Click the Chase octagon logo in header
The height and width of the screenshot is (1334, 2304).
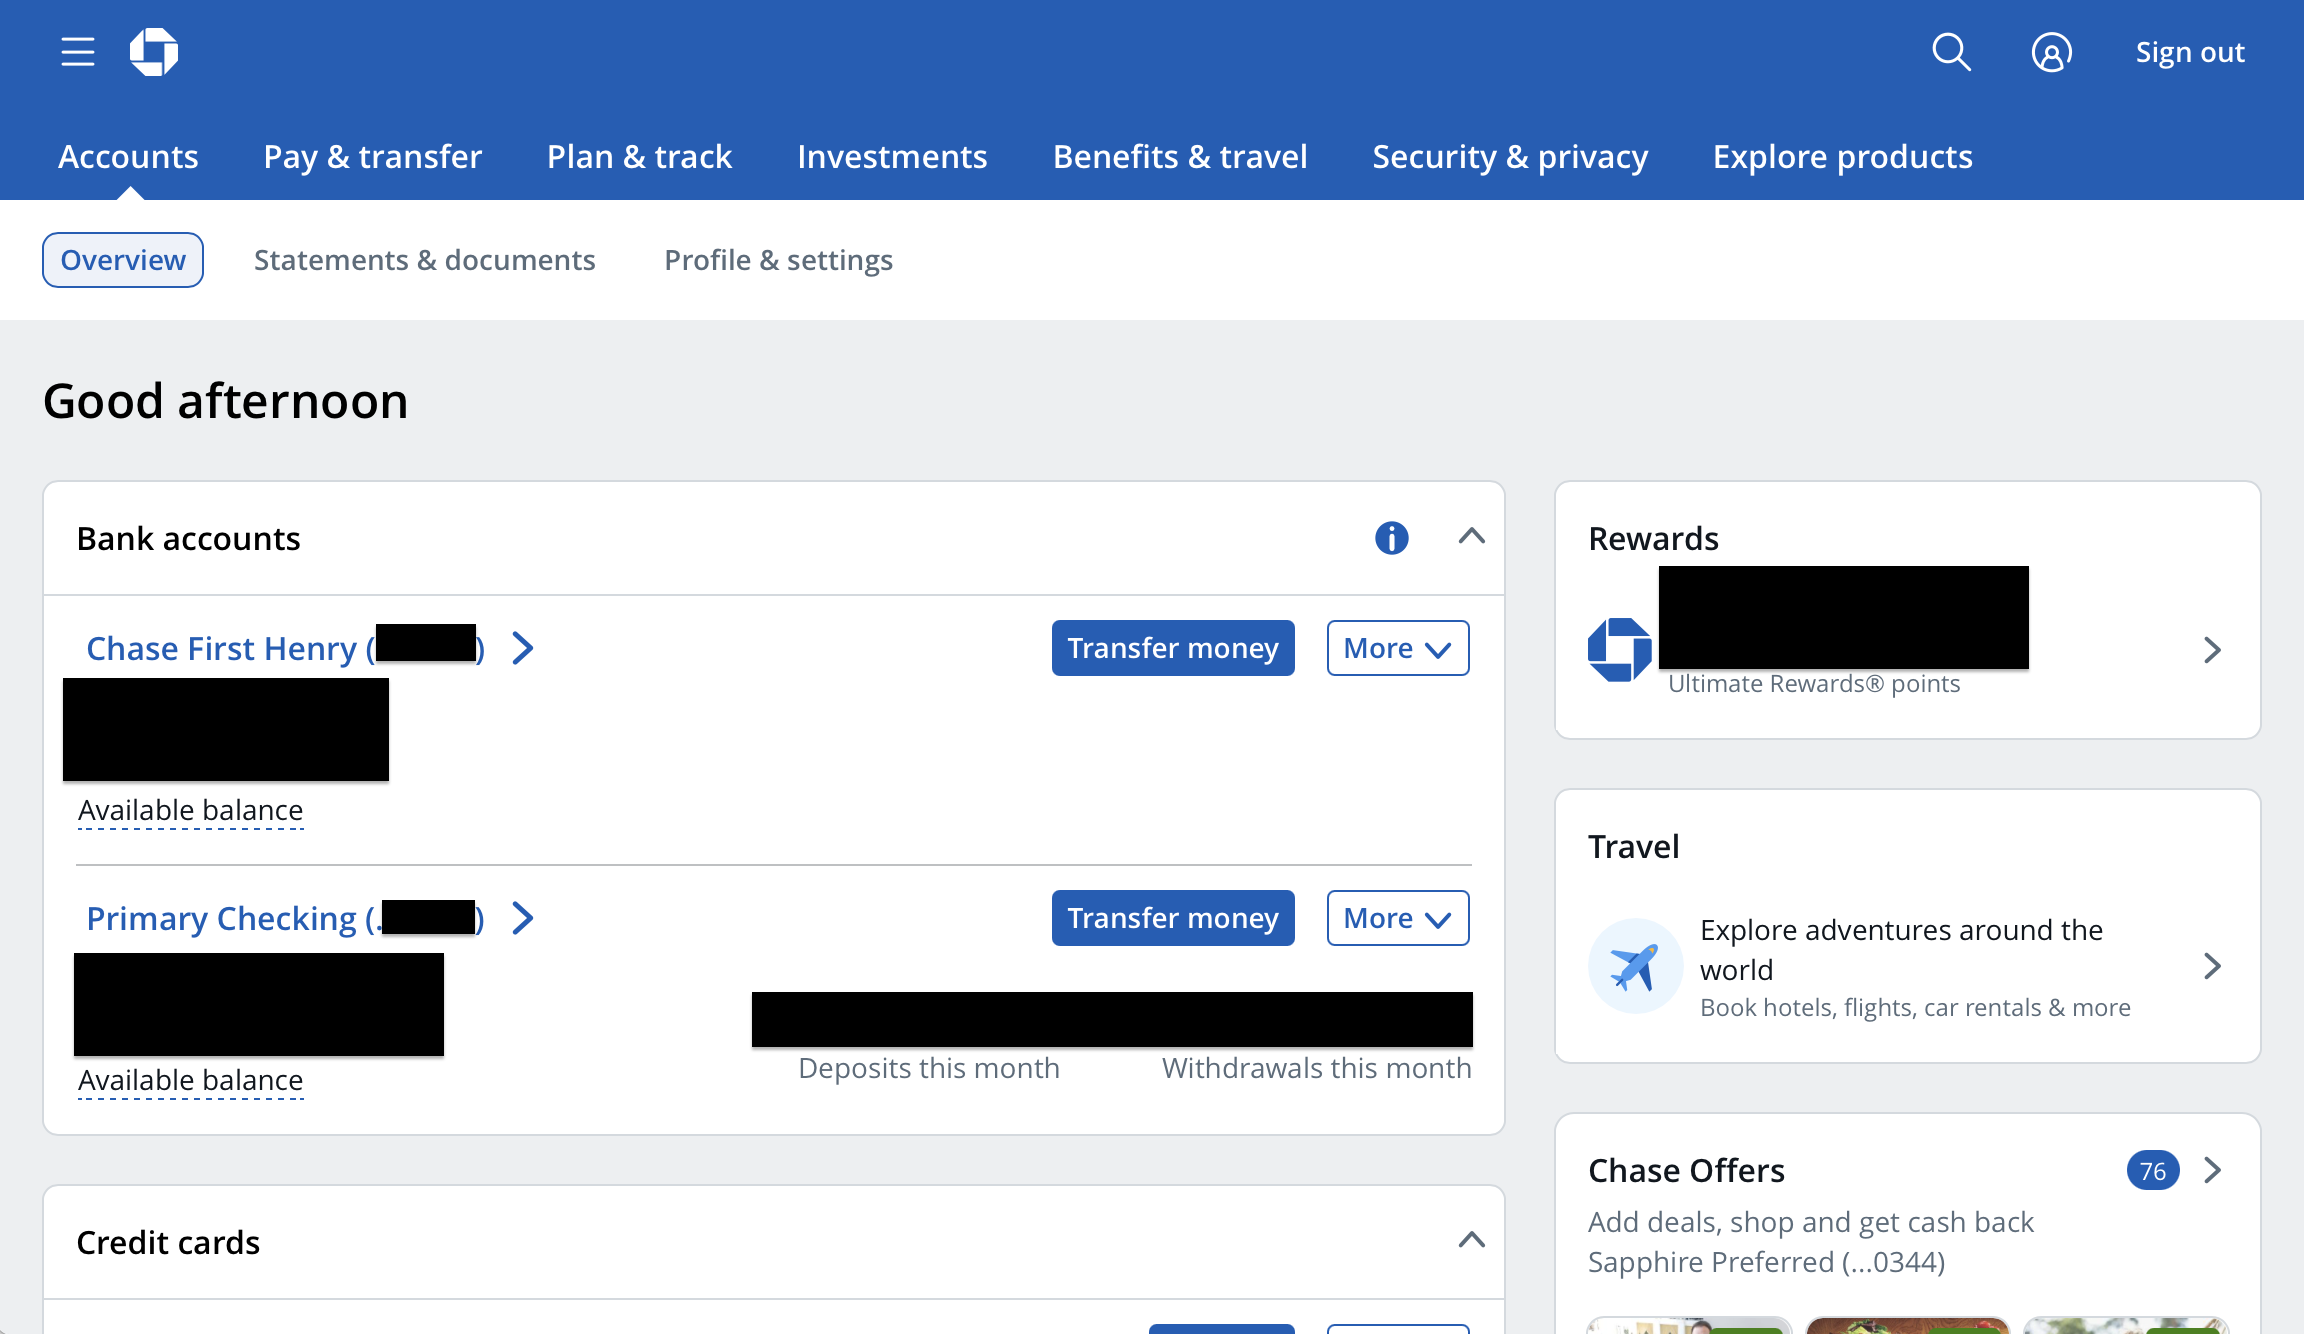coord(154,52)
